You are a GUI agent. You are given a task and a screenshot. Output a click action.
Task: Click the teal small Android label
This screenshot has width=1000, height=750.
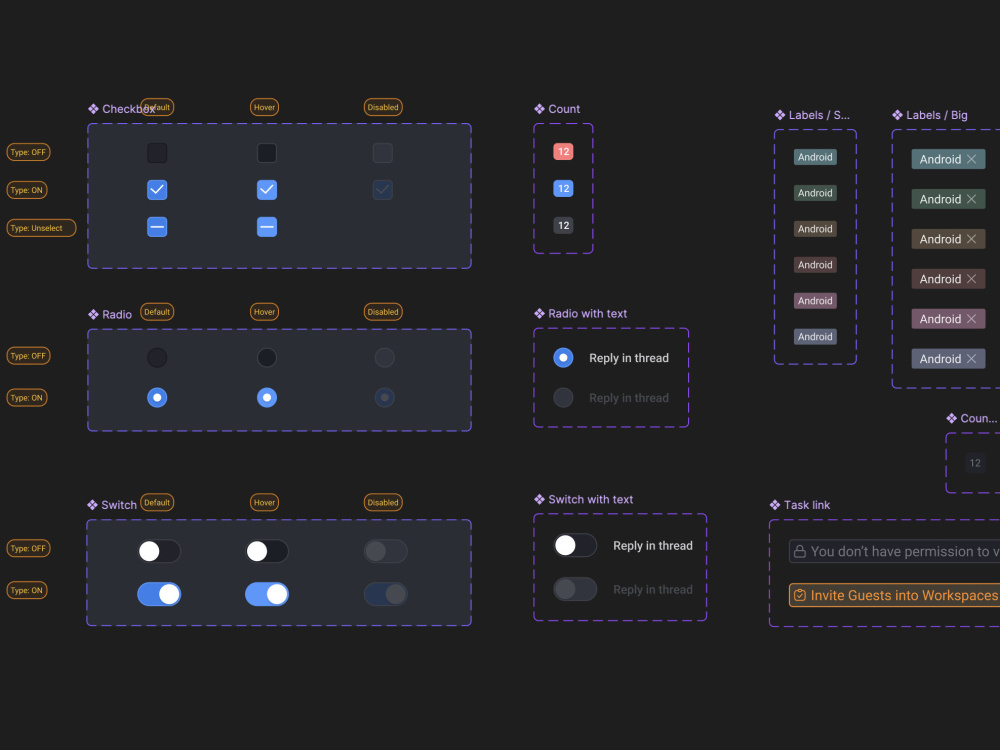pos(815,157)
